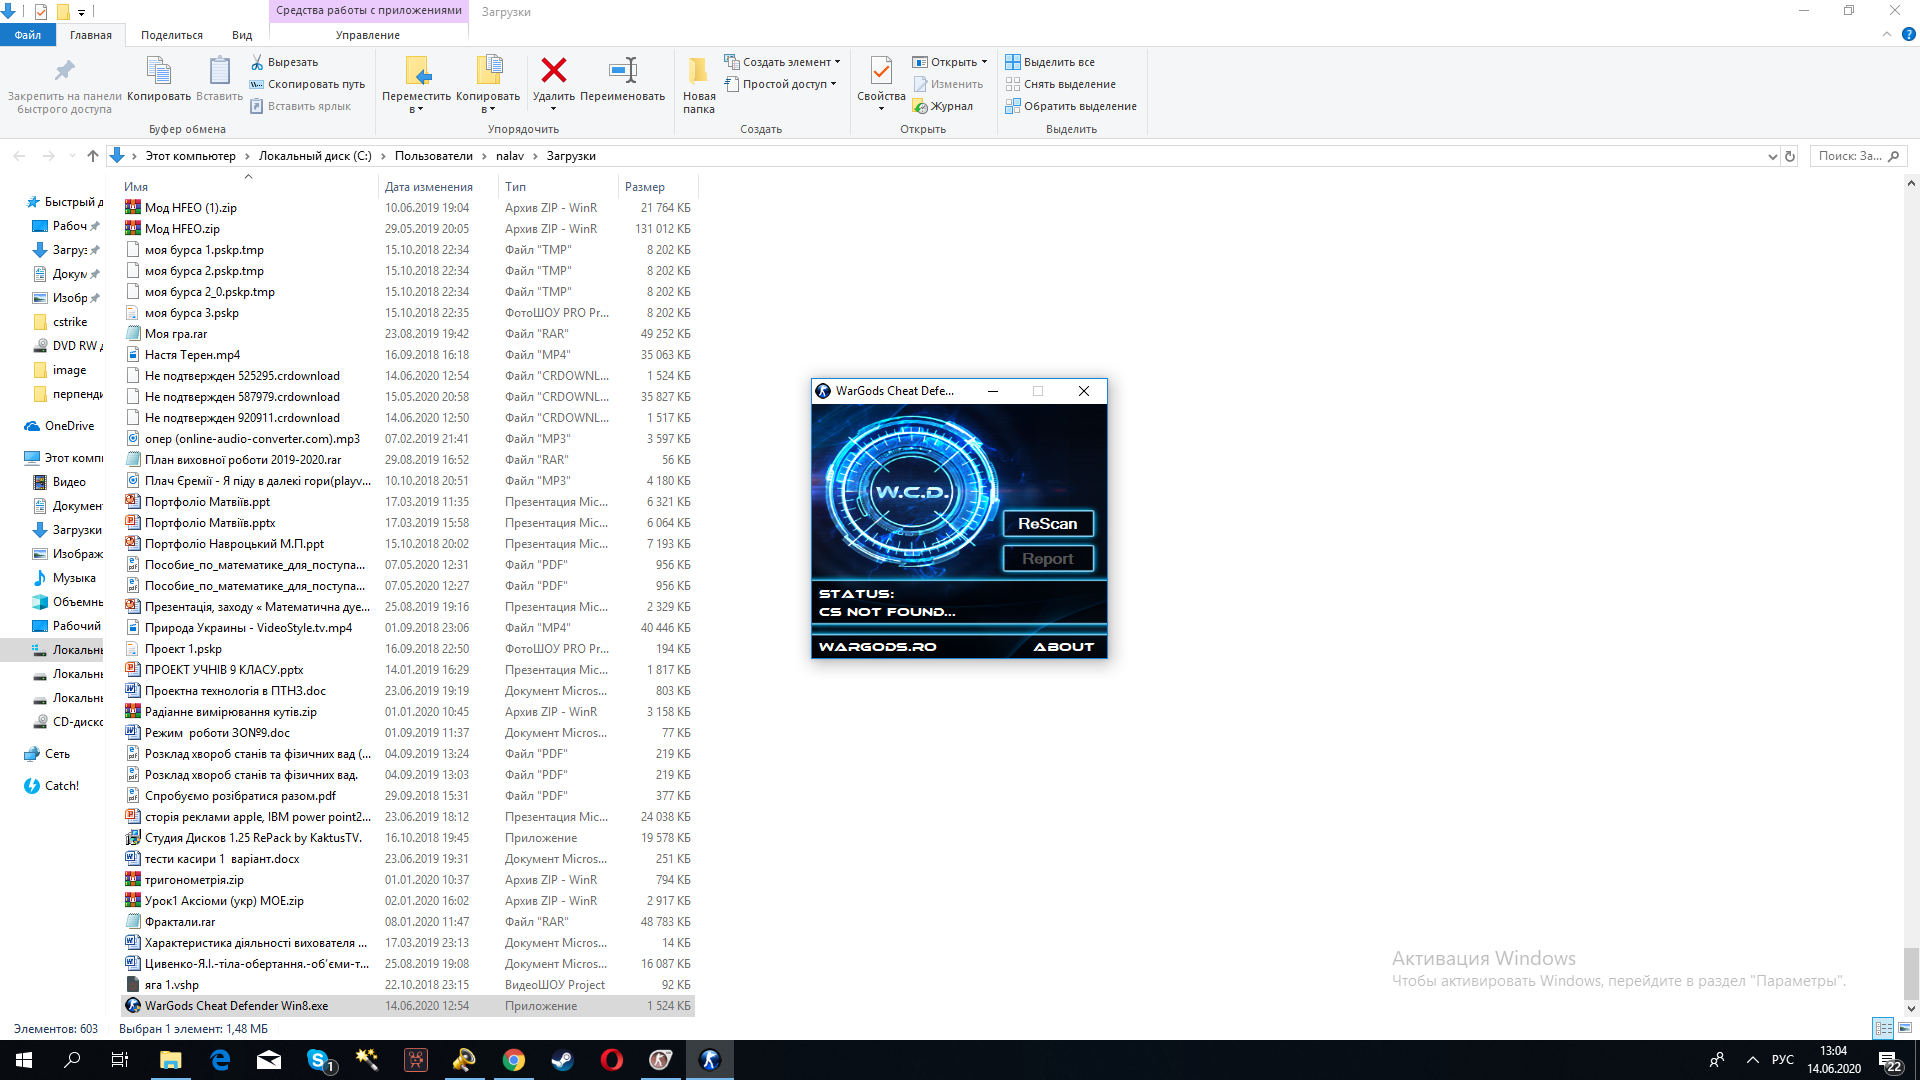Switch to details view layout icon
Image resolution: width=1920 pixels, height=1080 pixels.
click(x=1883, y=1028)
